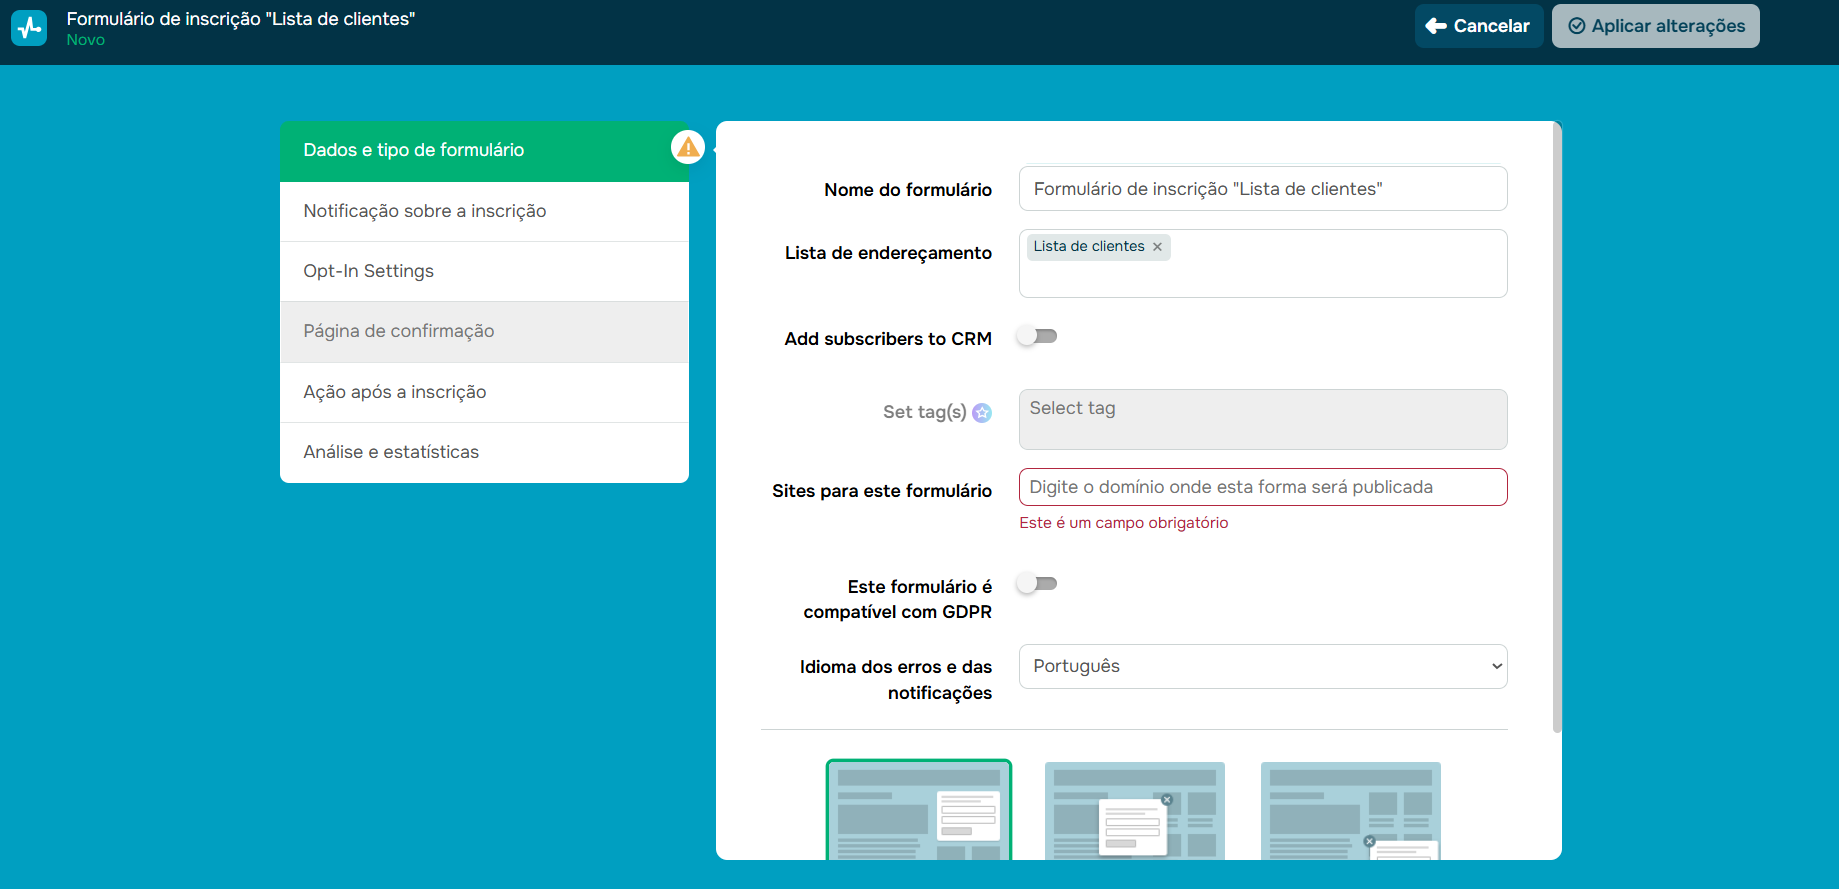1839x889 pixels.
Task: Click the orange warning icon on sidebar
Action: pyautogui.click(x=688, y=148)
